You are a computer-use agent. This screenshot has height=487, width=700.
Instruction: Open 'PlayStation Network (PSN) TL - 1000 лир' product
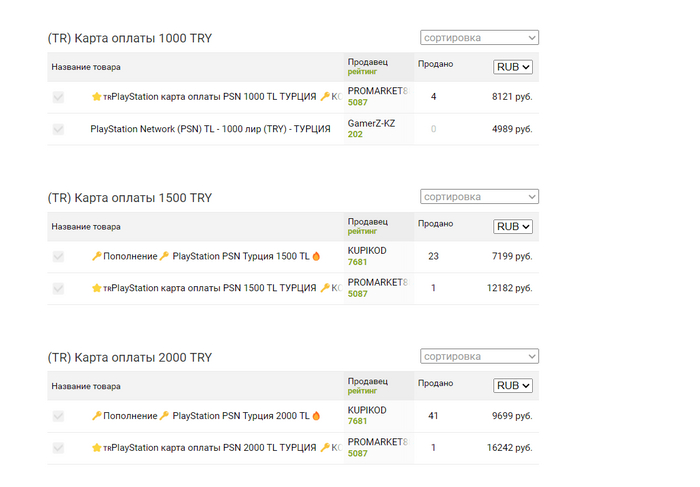[210, 129]
